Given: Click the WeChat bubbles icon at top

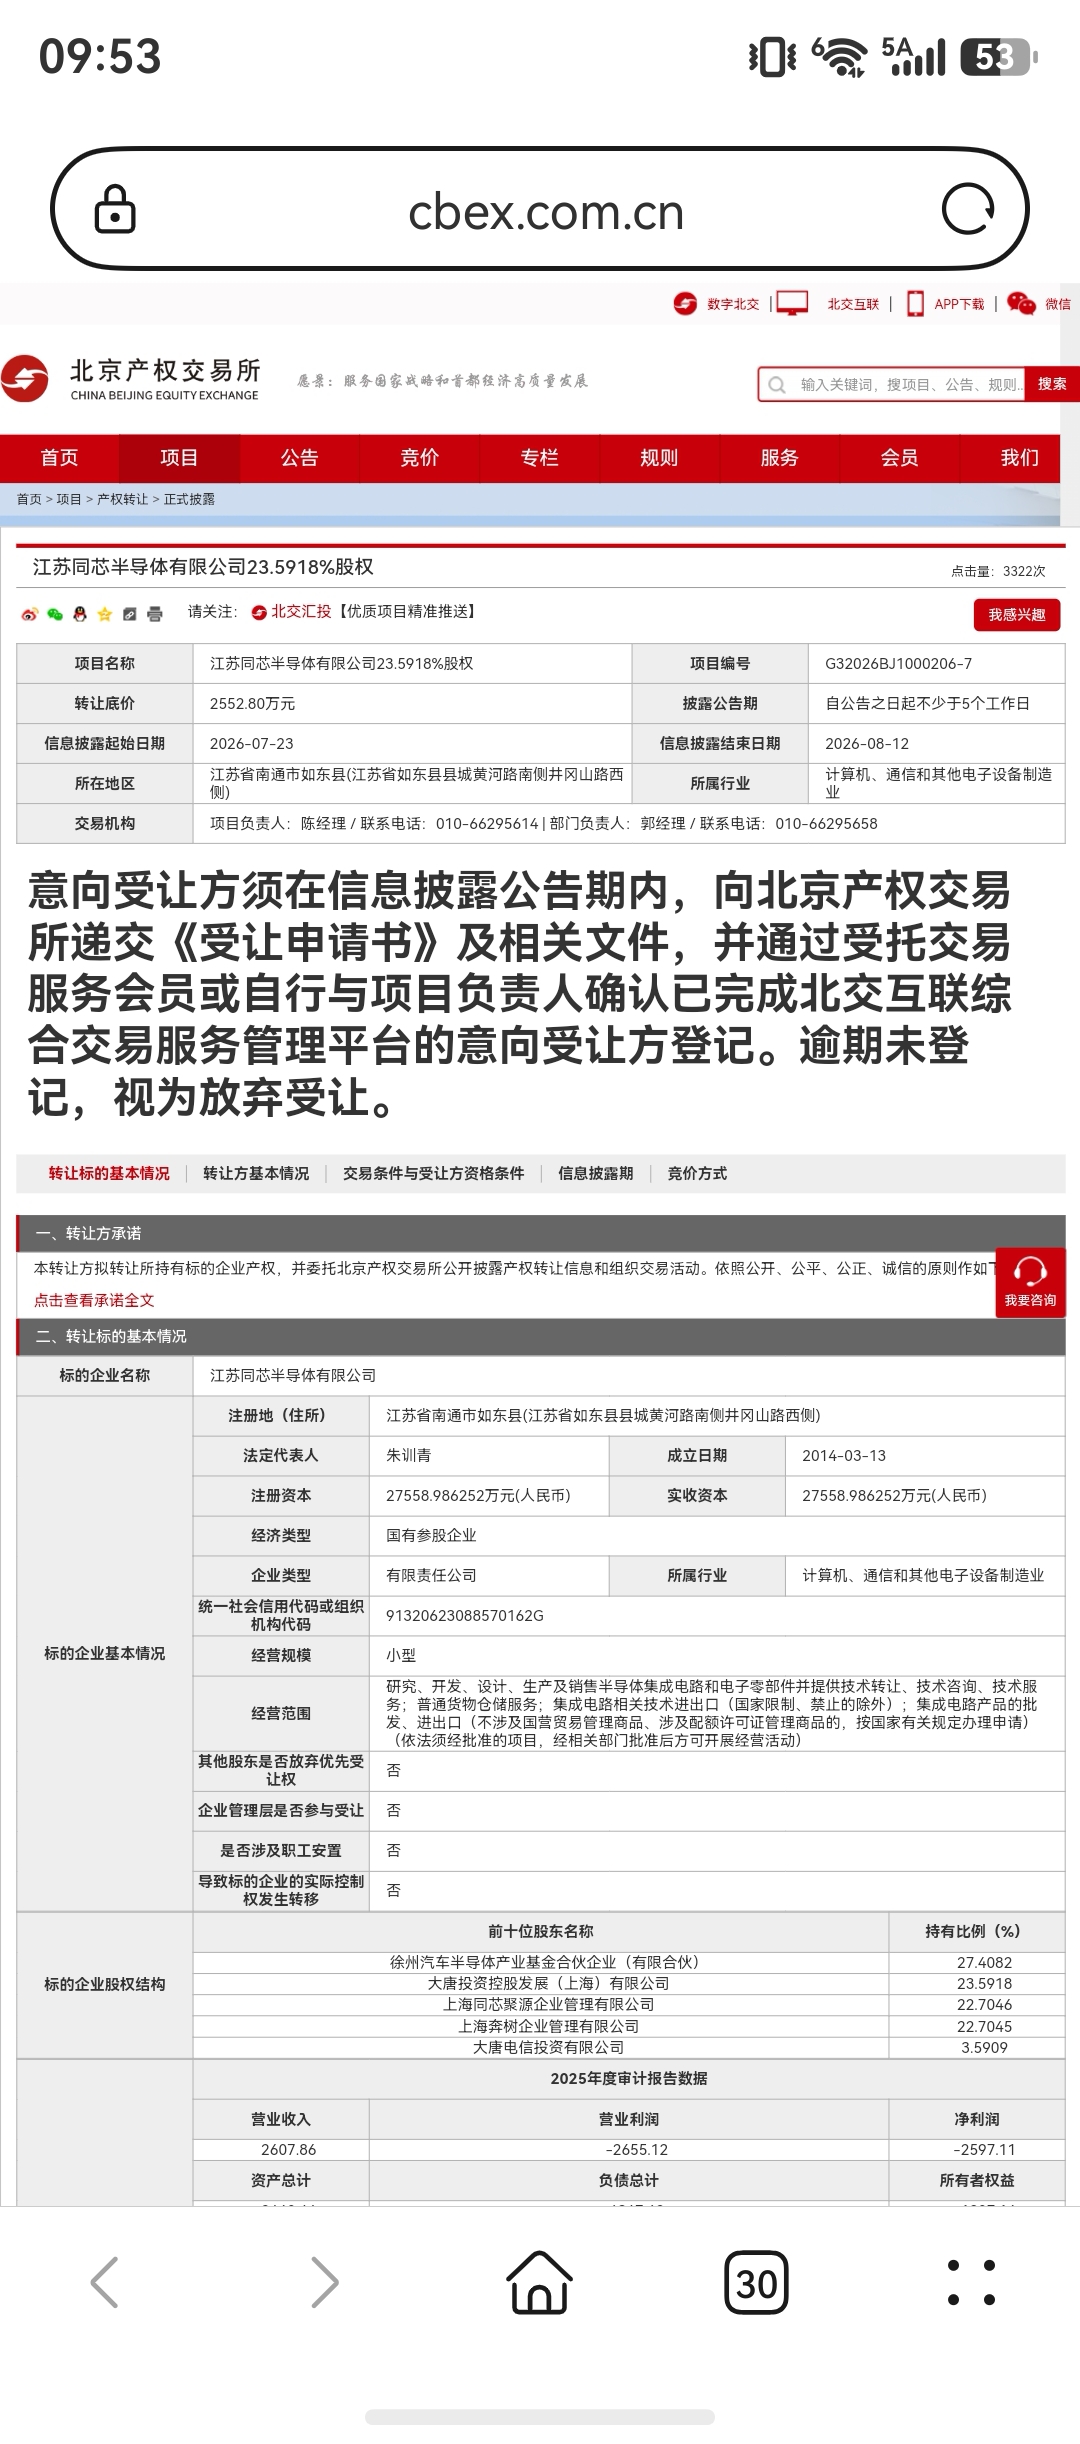Looking at the screenshot, I should pos(1021,303).
